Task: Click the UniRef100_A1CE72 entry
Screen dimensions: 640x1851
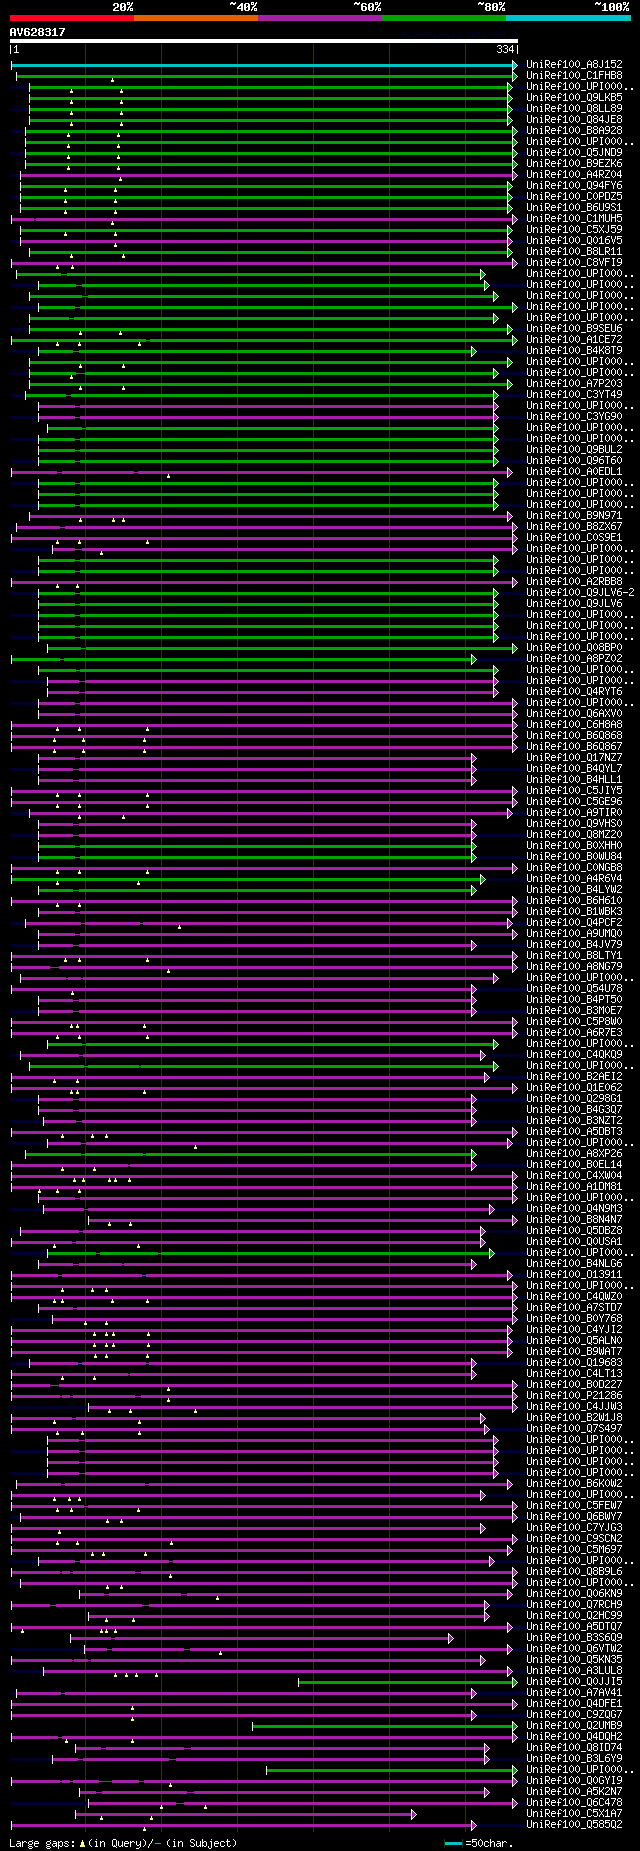Action: click(x=574, y=339)
